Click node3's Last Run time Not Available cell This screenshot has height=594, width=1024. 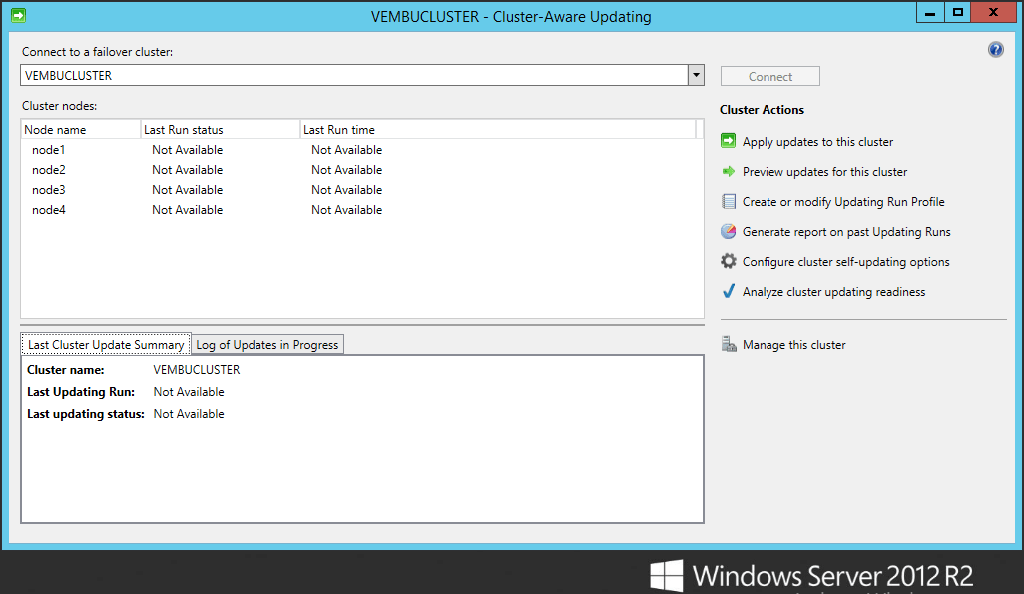(x=346, y=190)
